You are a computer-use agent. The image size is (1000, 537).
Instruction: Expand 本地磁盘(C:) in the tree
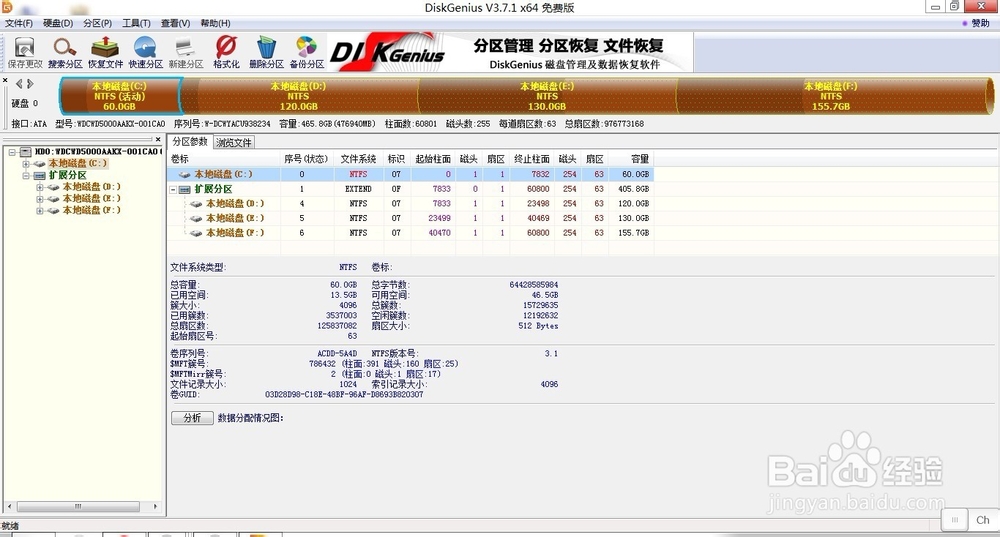[x=26, y=164]
